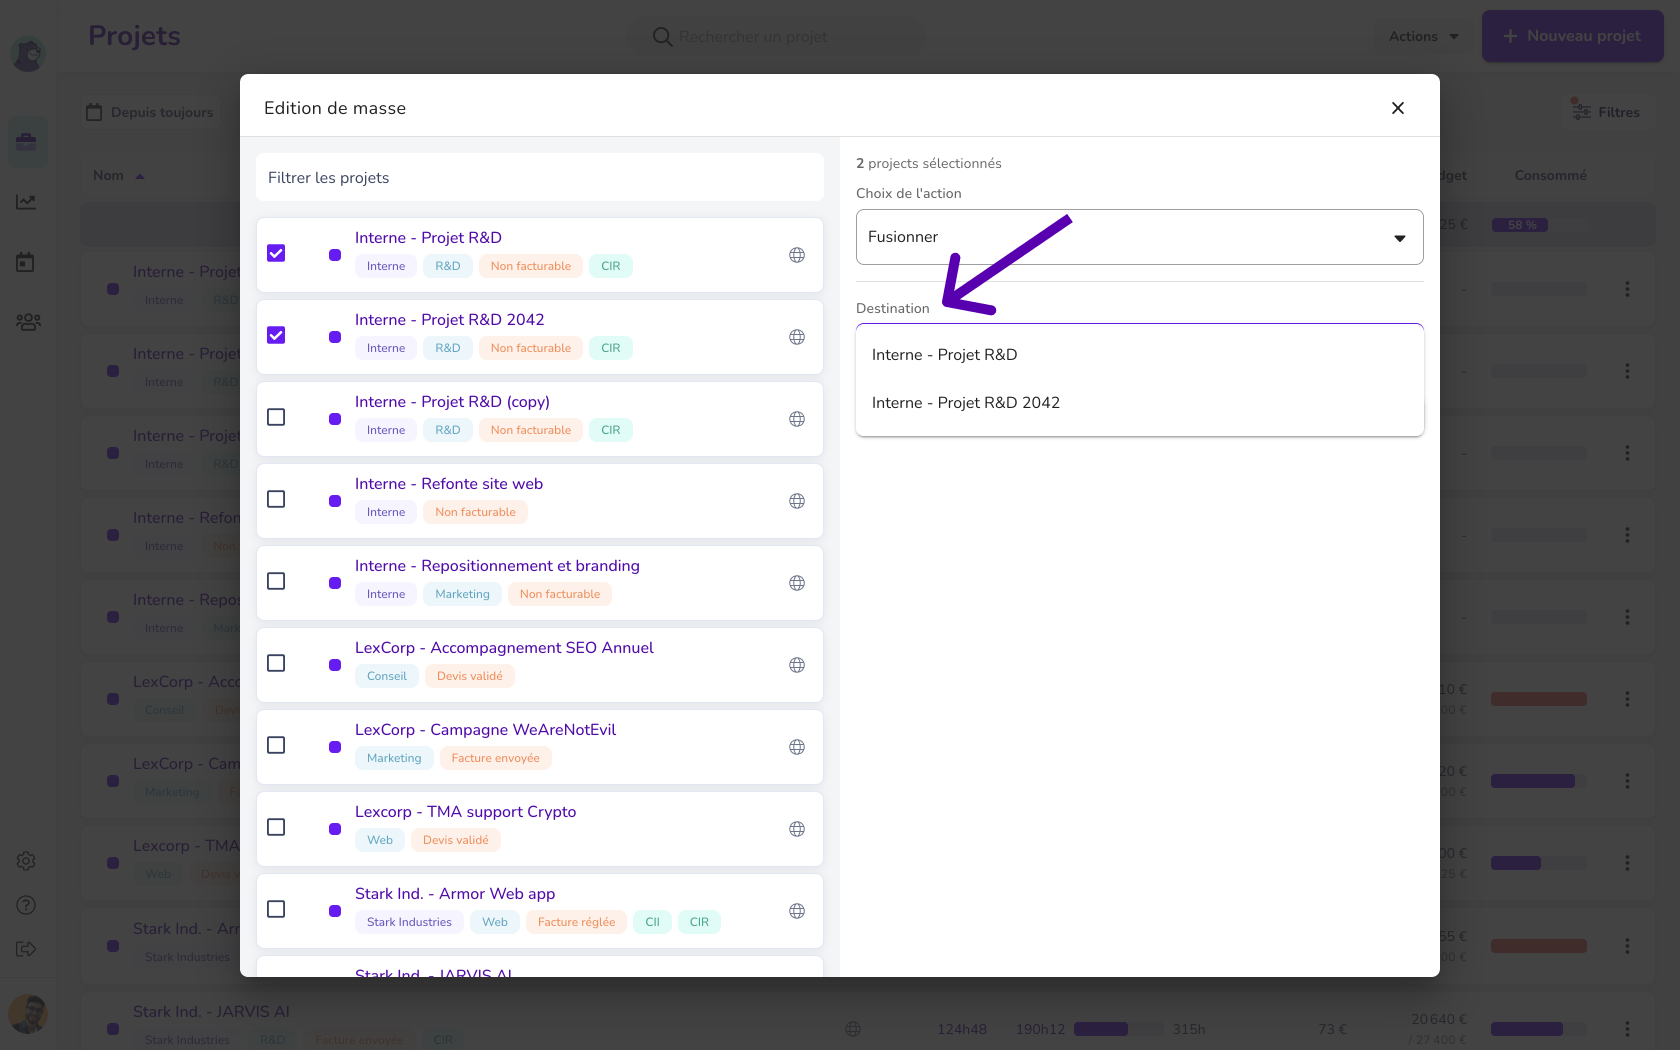Viewport: 1680px width, 1050px height.
Task: Click color dot of Lexcorp TMA support Crypto
Action: pyautogui.click(x=335, y=829)
